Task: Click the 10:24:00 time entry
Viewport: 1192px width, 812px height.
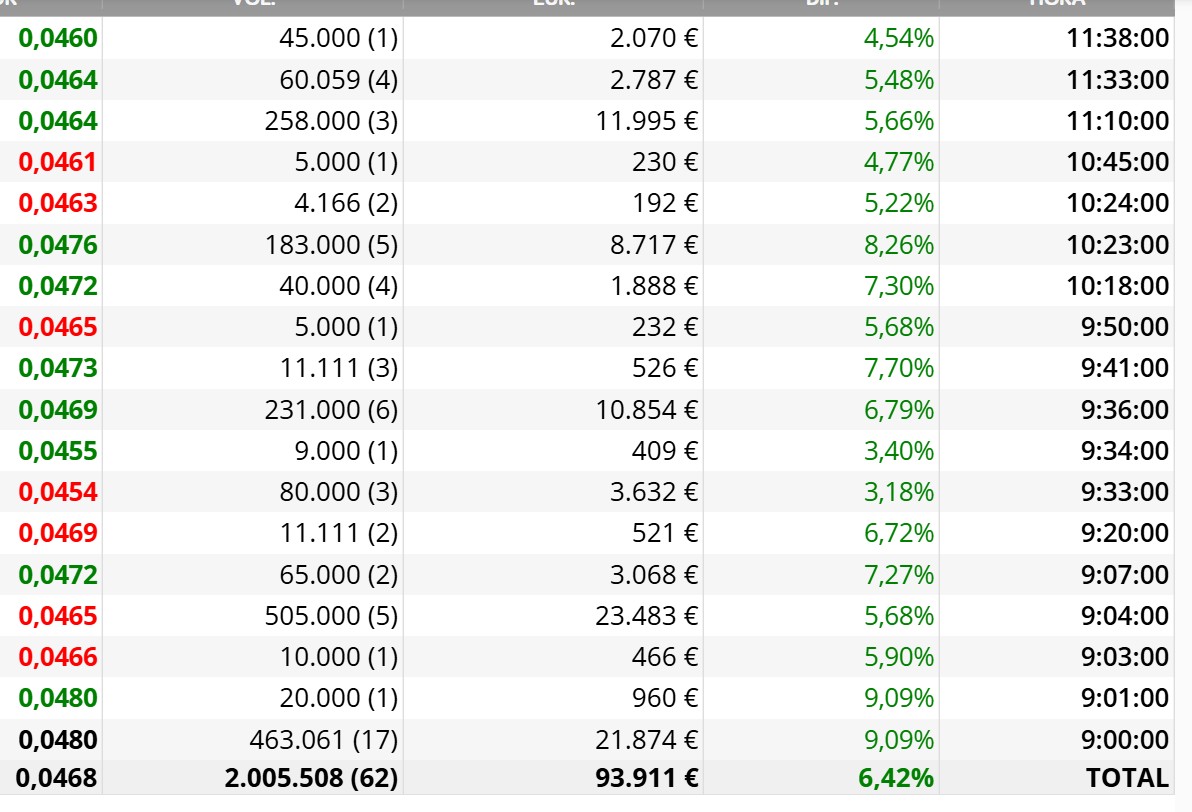Action: tap(1118, 203)
